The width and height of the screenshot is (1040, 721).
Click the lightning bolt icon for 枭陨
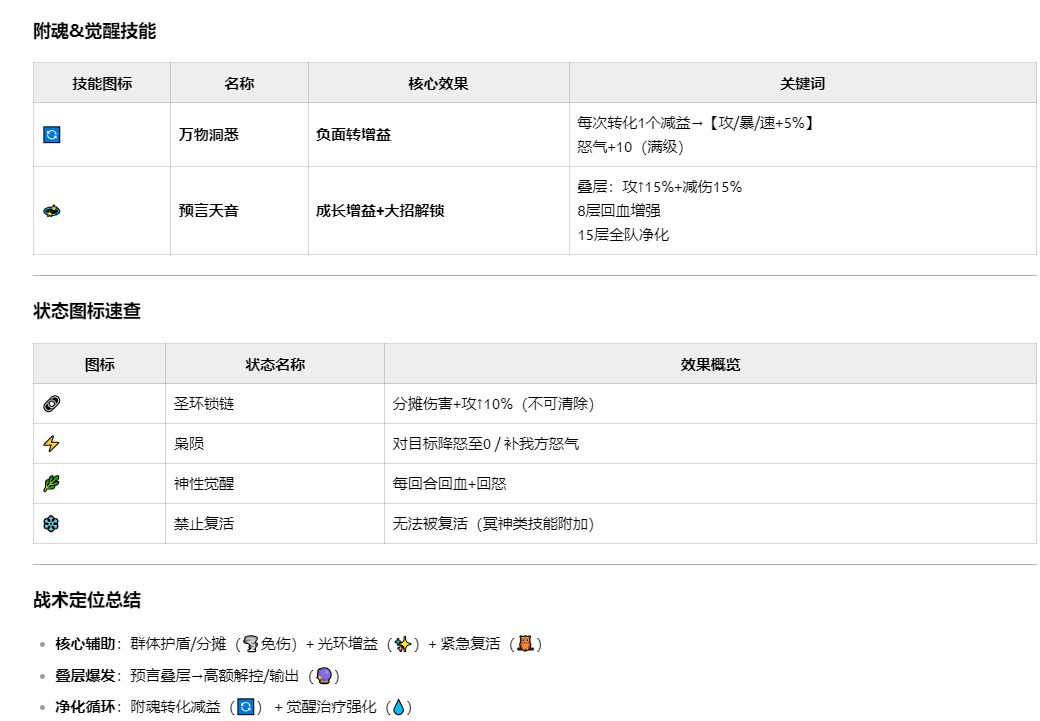tap(52, 443)
